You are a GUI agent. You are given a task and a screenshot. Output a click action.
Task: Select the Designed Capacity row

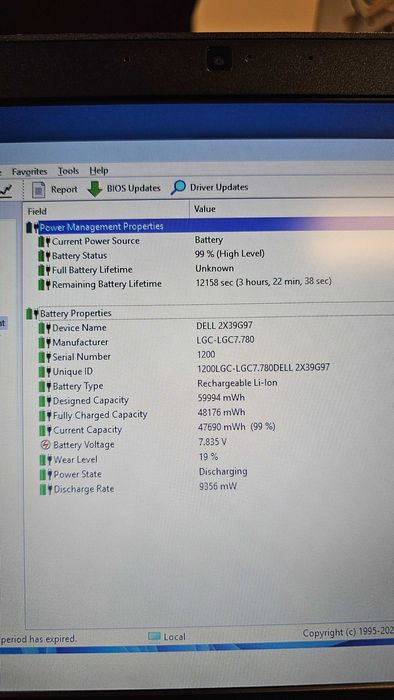(x=210, y=400)
